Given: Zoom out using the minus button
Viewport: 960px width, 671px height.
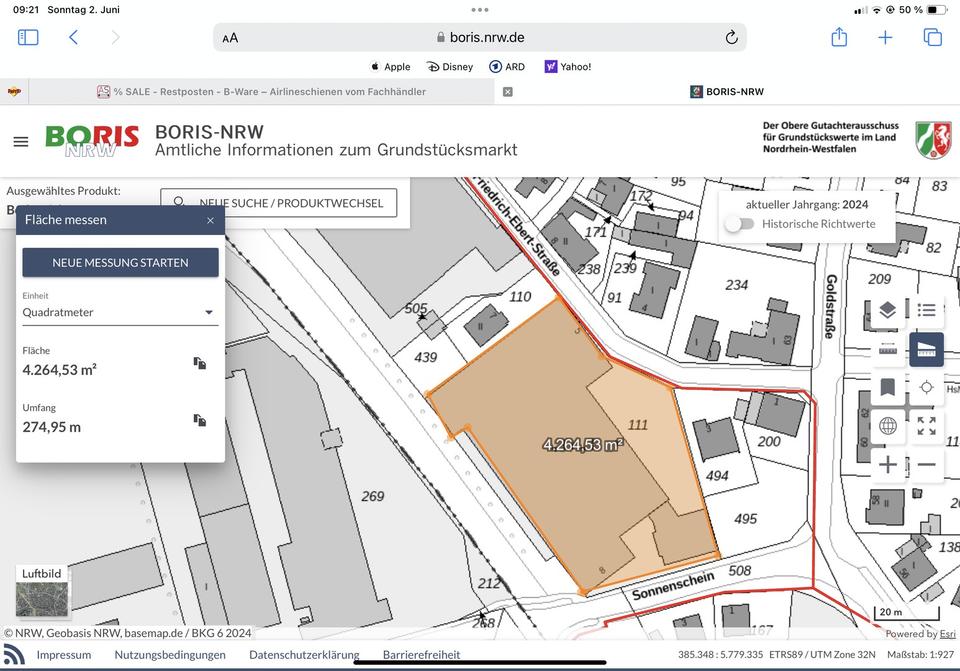Looking at the screenshot, I should (926, 464).
